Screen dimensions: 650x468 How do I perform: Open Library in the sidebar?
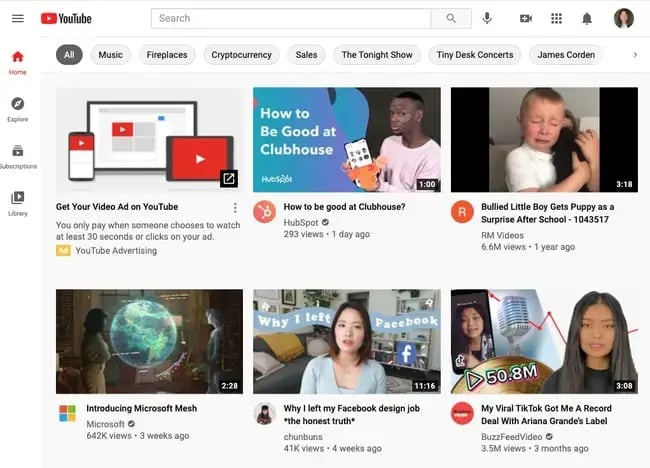click(18, 203)
